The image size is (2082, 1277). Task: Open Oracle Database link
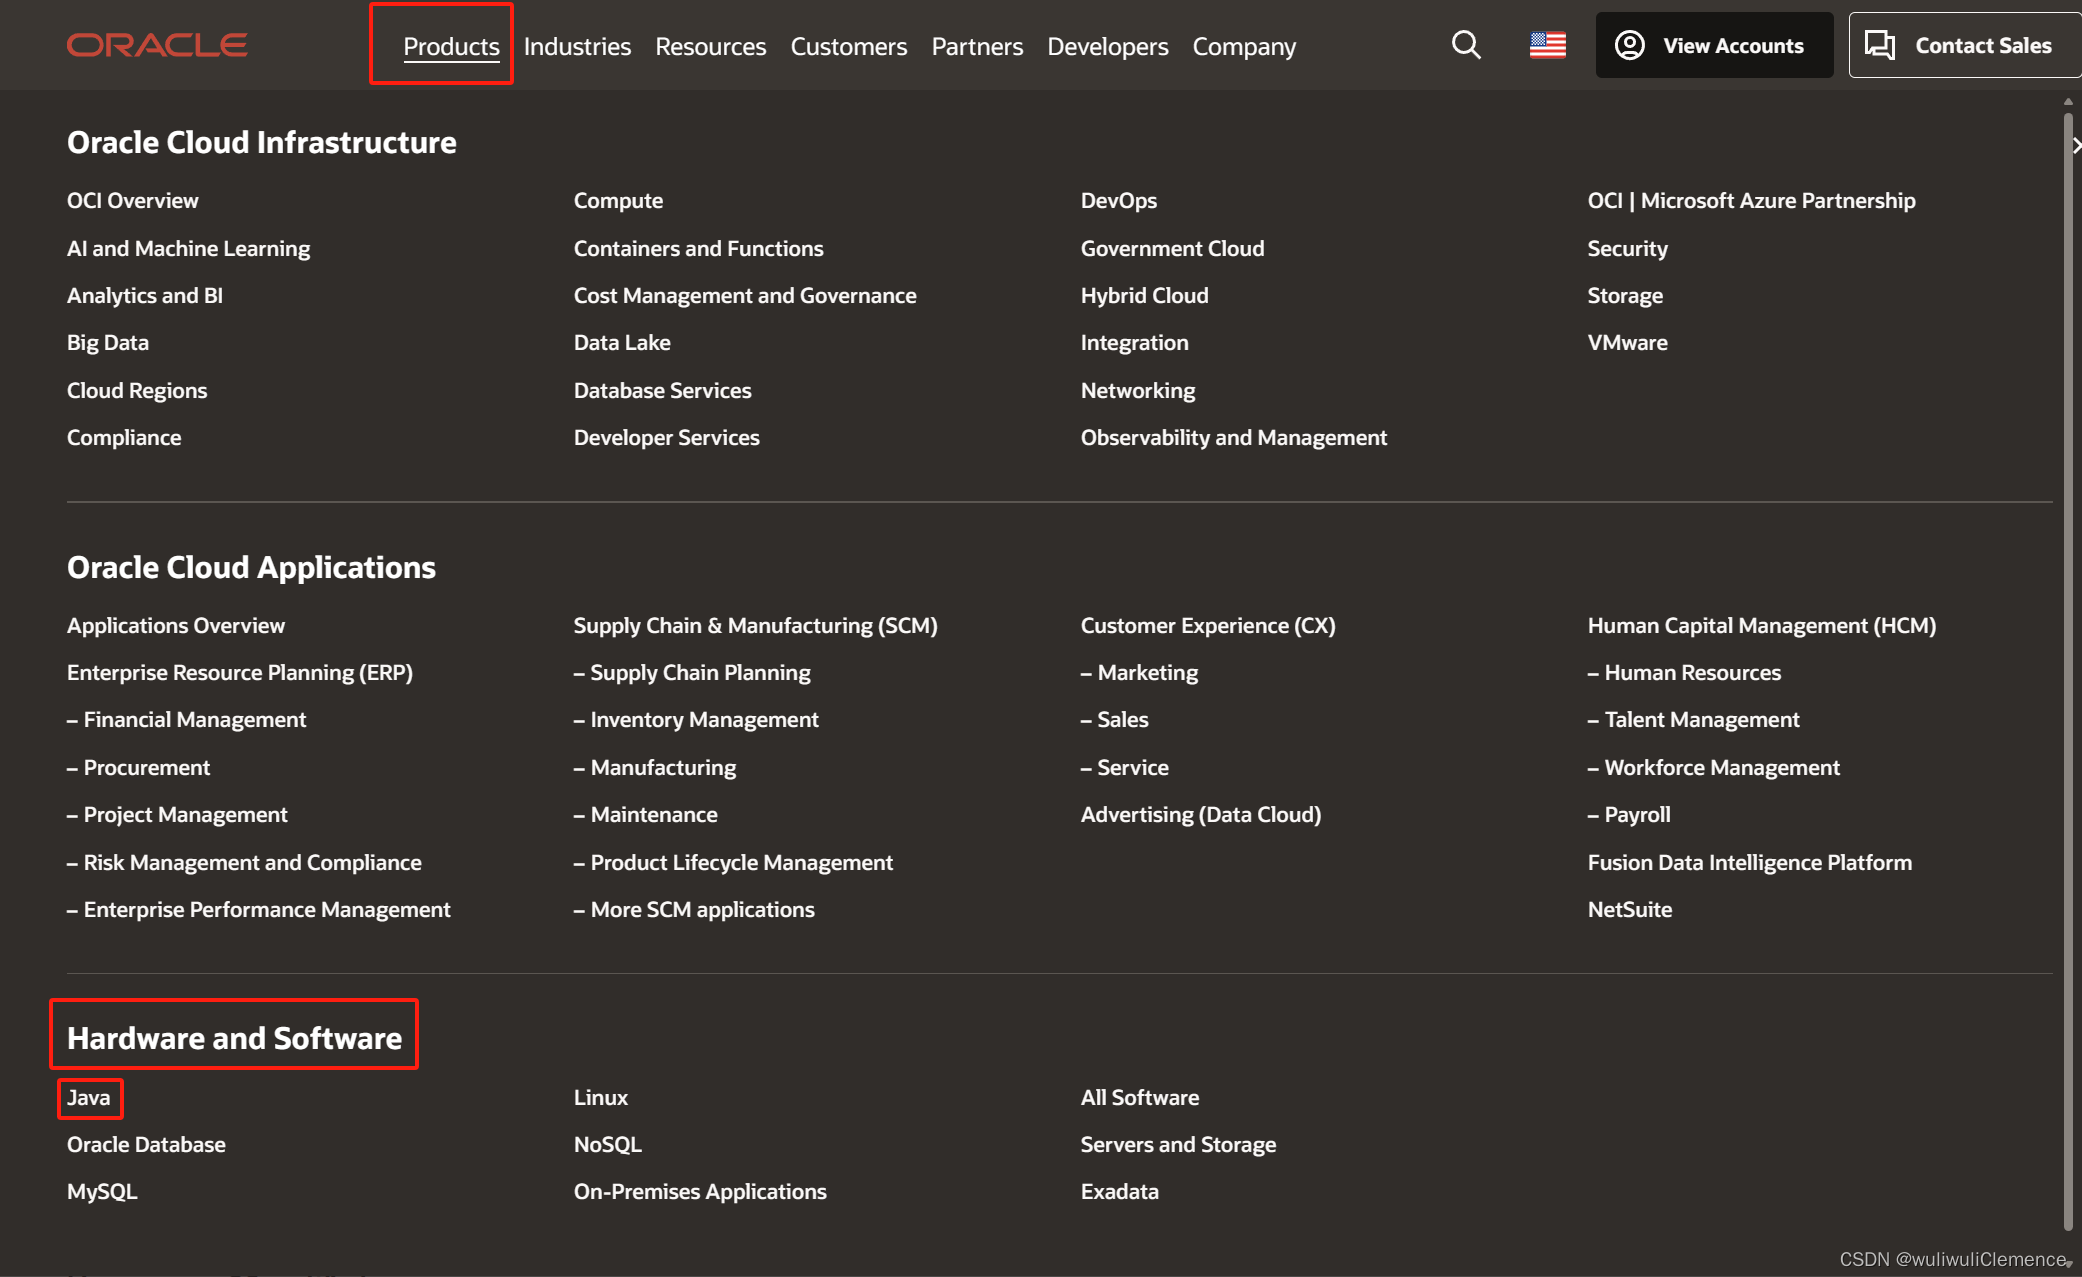coord(146,1144)
